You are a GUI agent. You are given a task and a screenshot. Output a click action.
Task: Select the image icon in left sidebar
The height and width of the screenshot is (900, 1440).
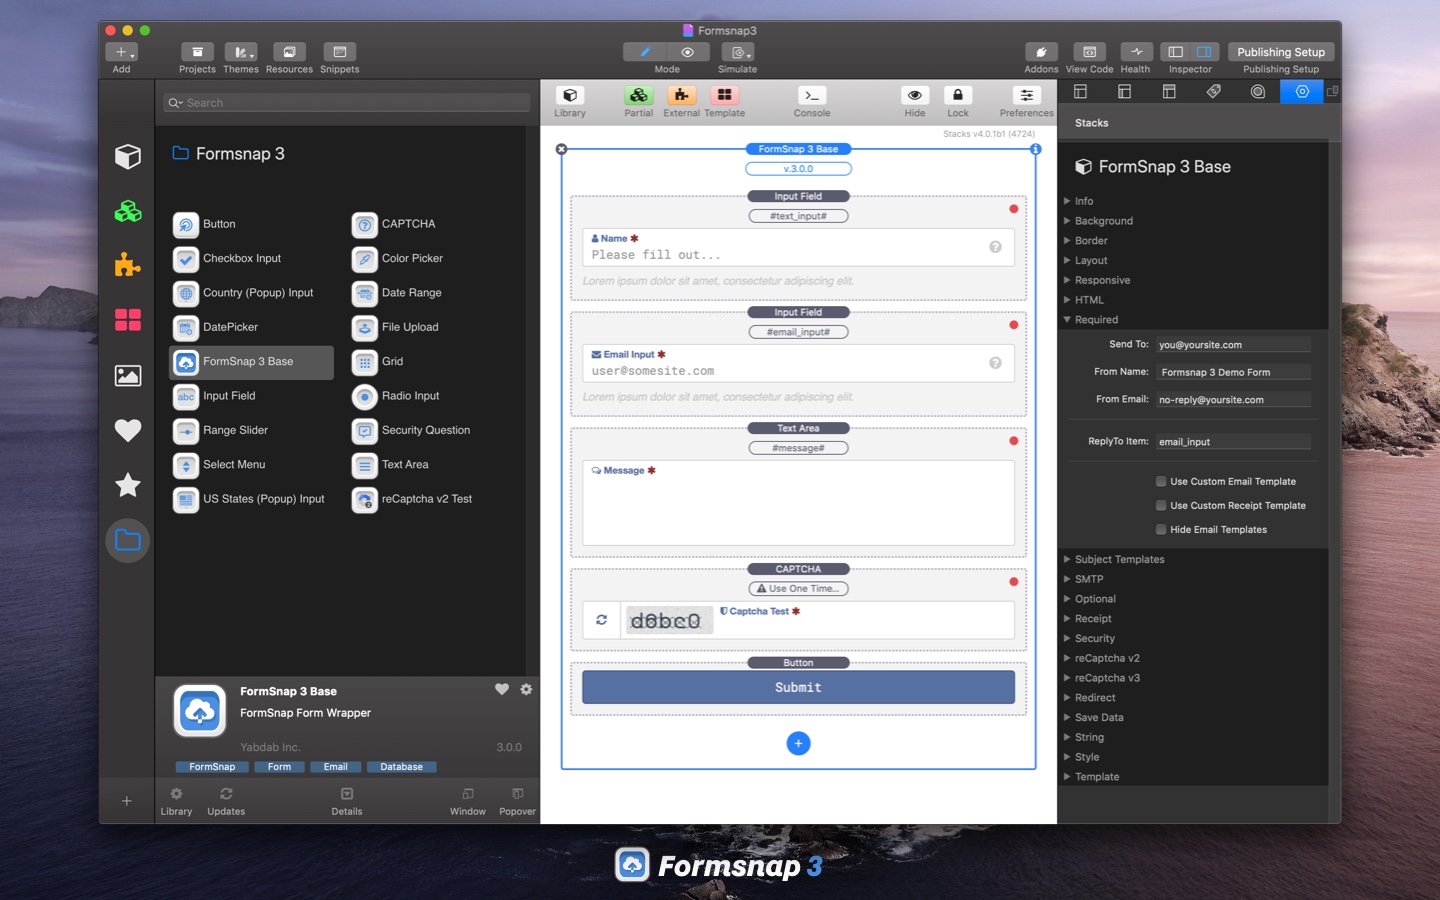(x=128, y=376)
